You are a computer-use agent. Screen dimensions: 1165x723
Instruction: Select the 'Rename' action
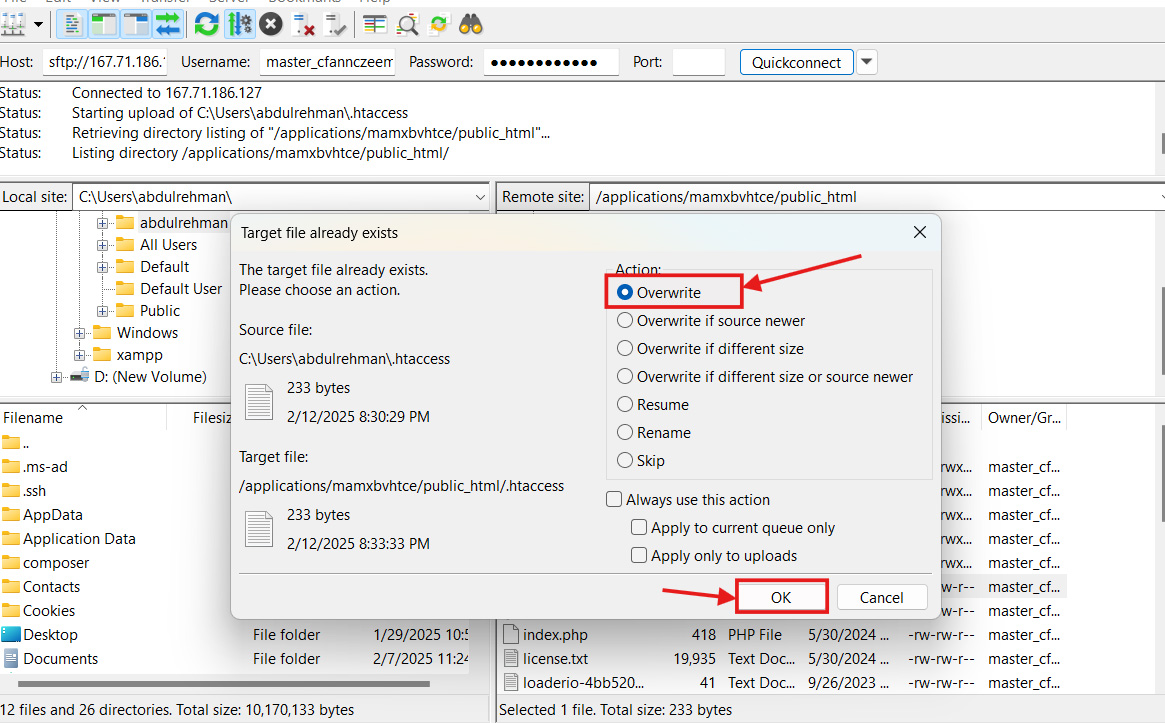point(625,433)
